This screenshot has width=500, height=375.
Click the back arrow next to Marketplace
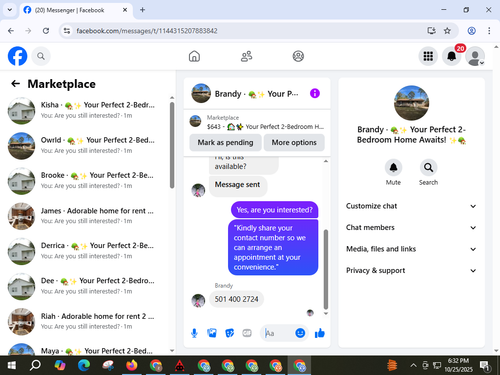coord(15,84)
